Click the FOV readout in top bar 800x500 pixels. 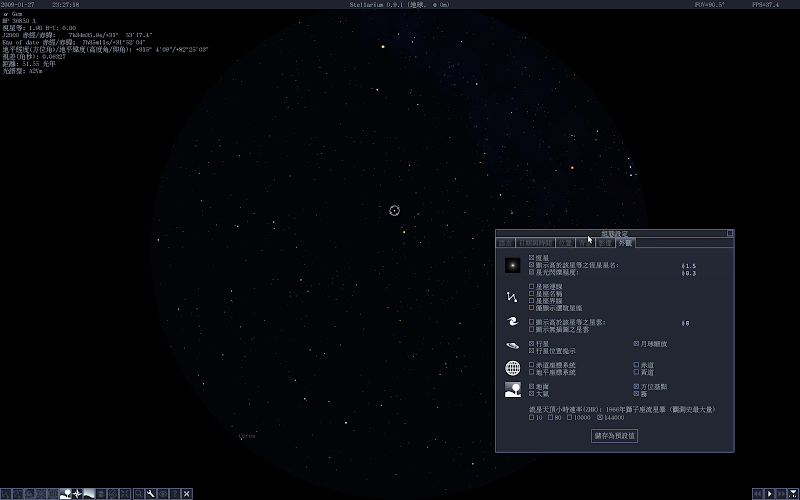(710, 5)
